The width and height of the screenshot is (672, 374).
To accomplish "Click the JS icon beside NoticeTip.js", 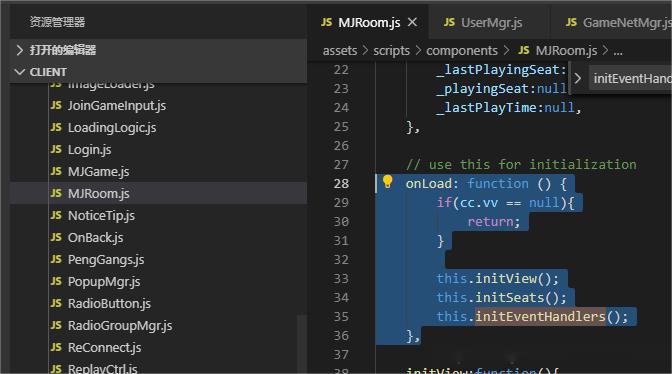I will 56,215.
